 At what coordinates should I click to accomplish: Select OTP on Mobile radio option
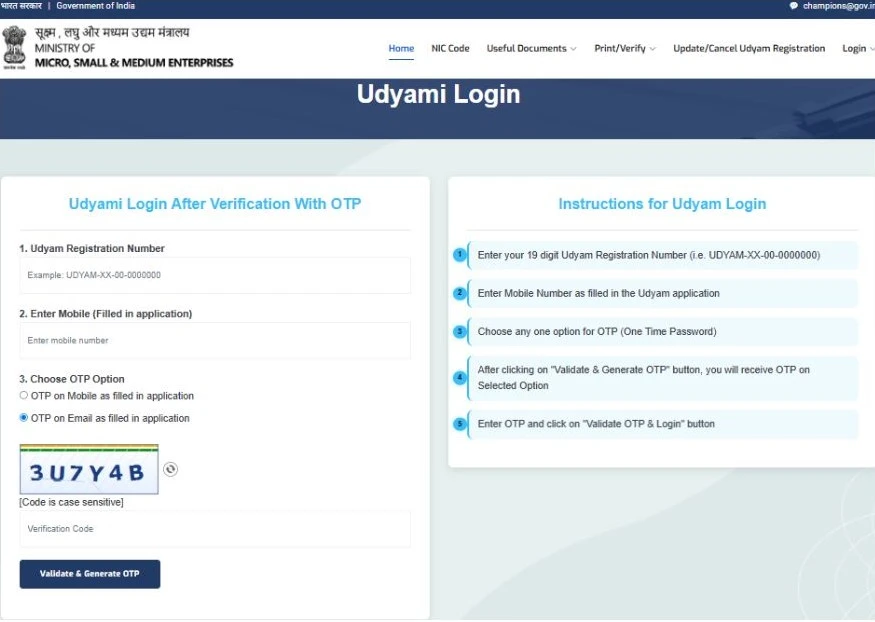point(23,396)
